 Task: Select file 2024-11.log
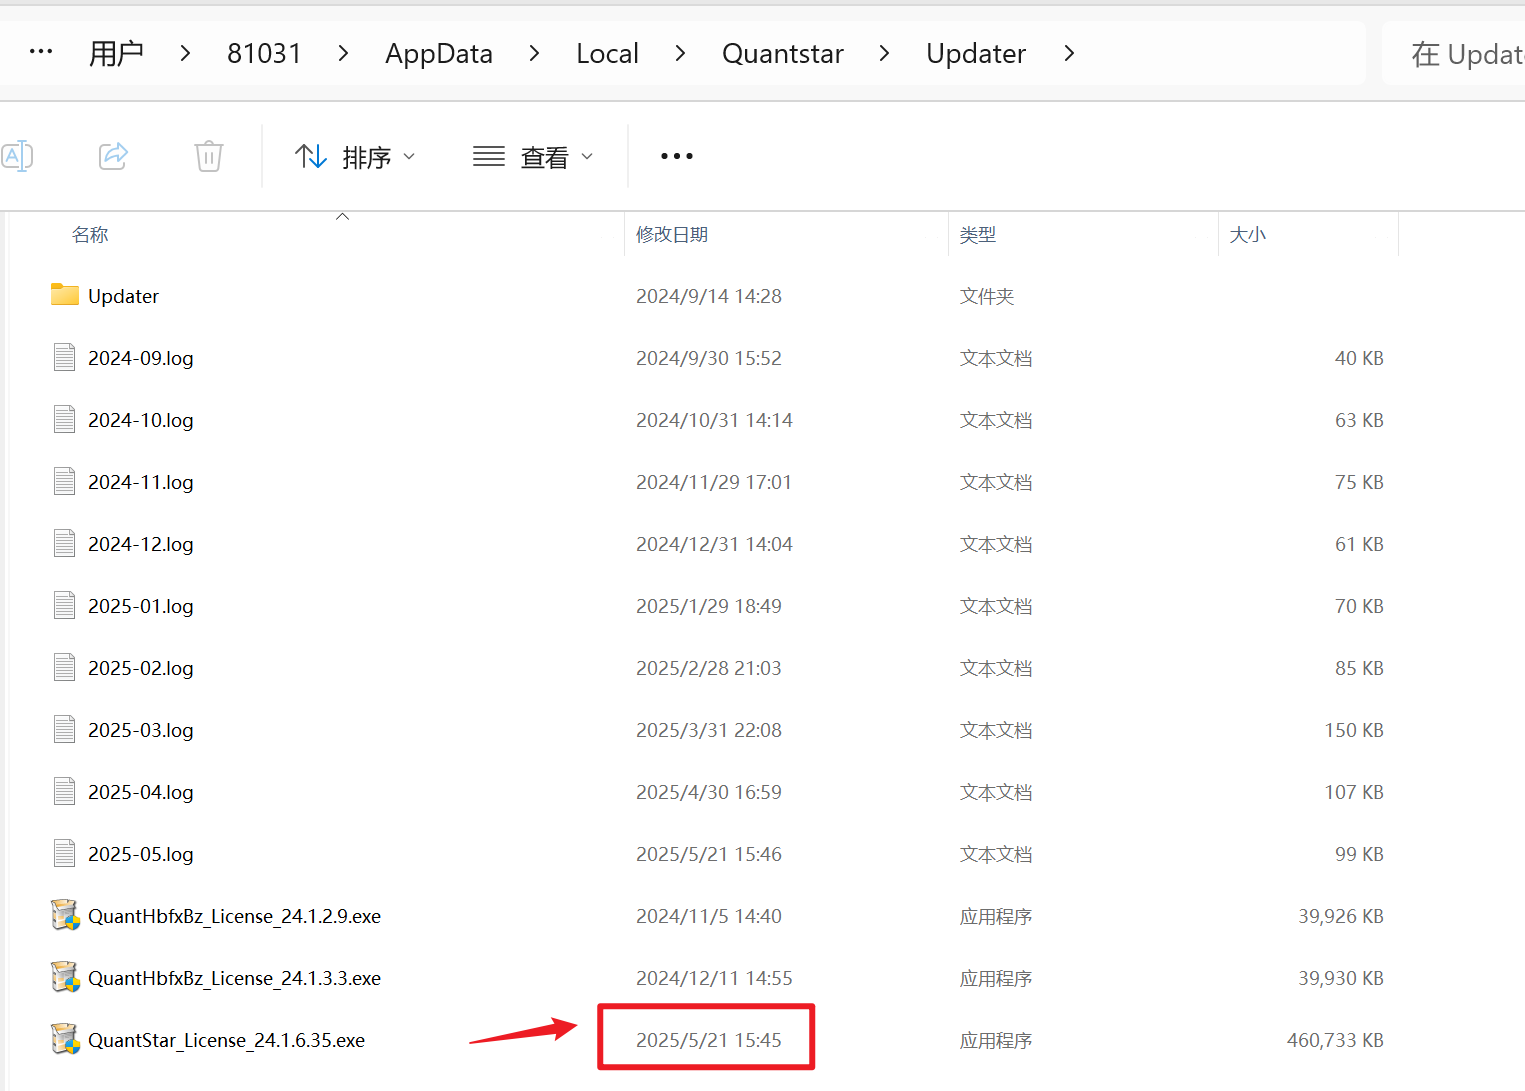pos(141,482)
